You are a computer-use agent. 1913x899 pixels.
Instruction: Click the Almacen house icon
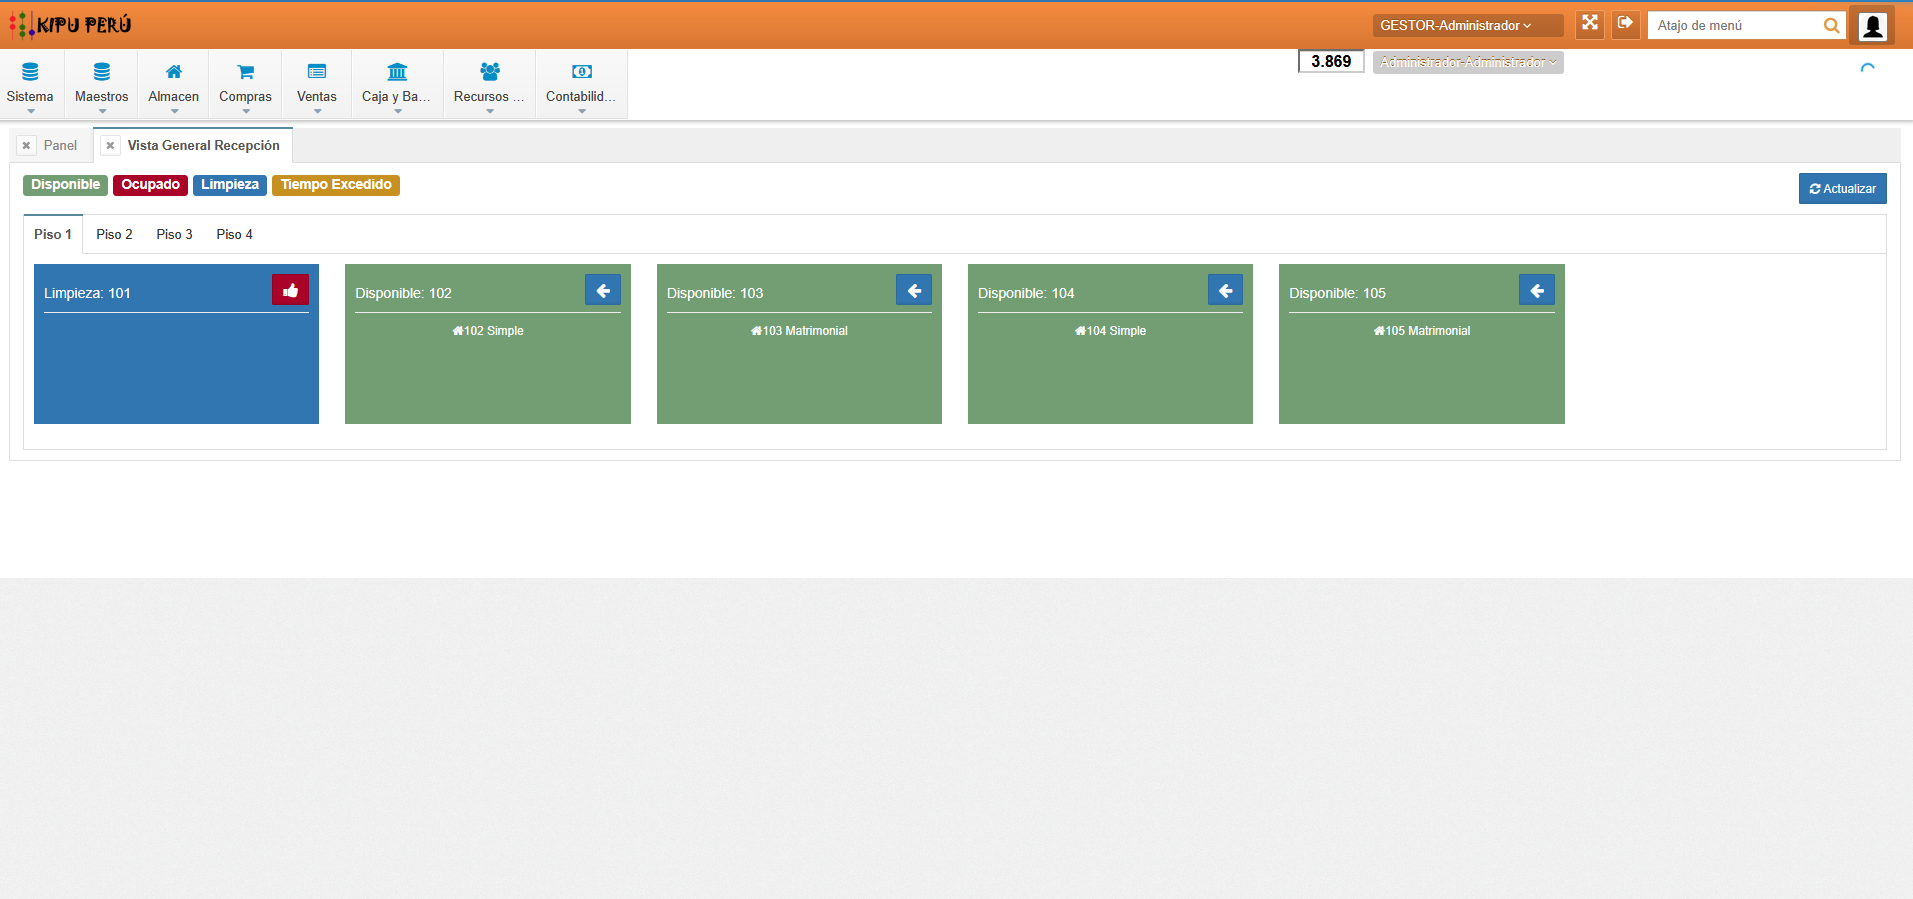coord(174,72)
